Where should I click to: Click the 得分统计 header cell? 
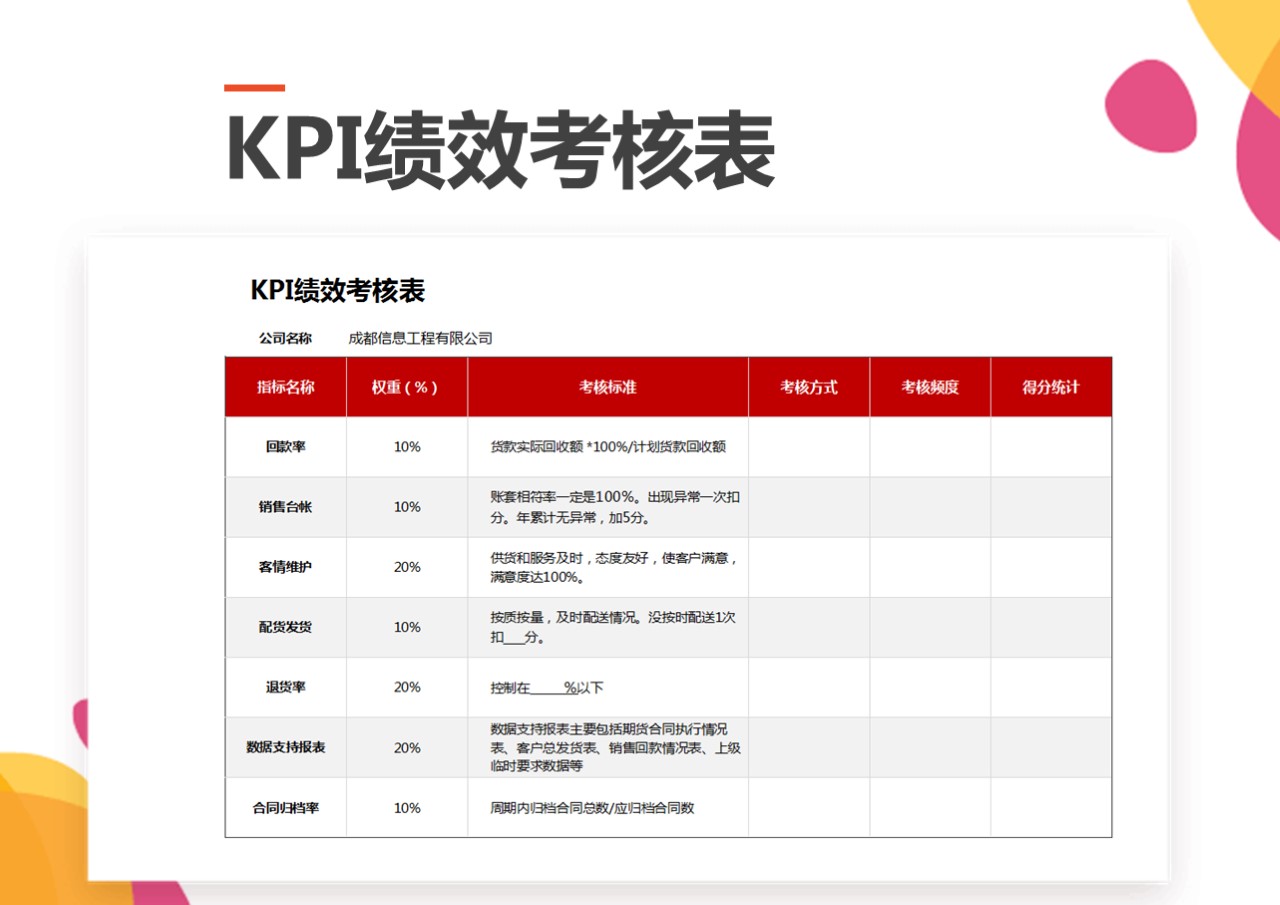click(x=1050, y=386)
